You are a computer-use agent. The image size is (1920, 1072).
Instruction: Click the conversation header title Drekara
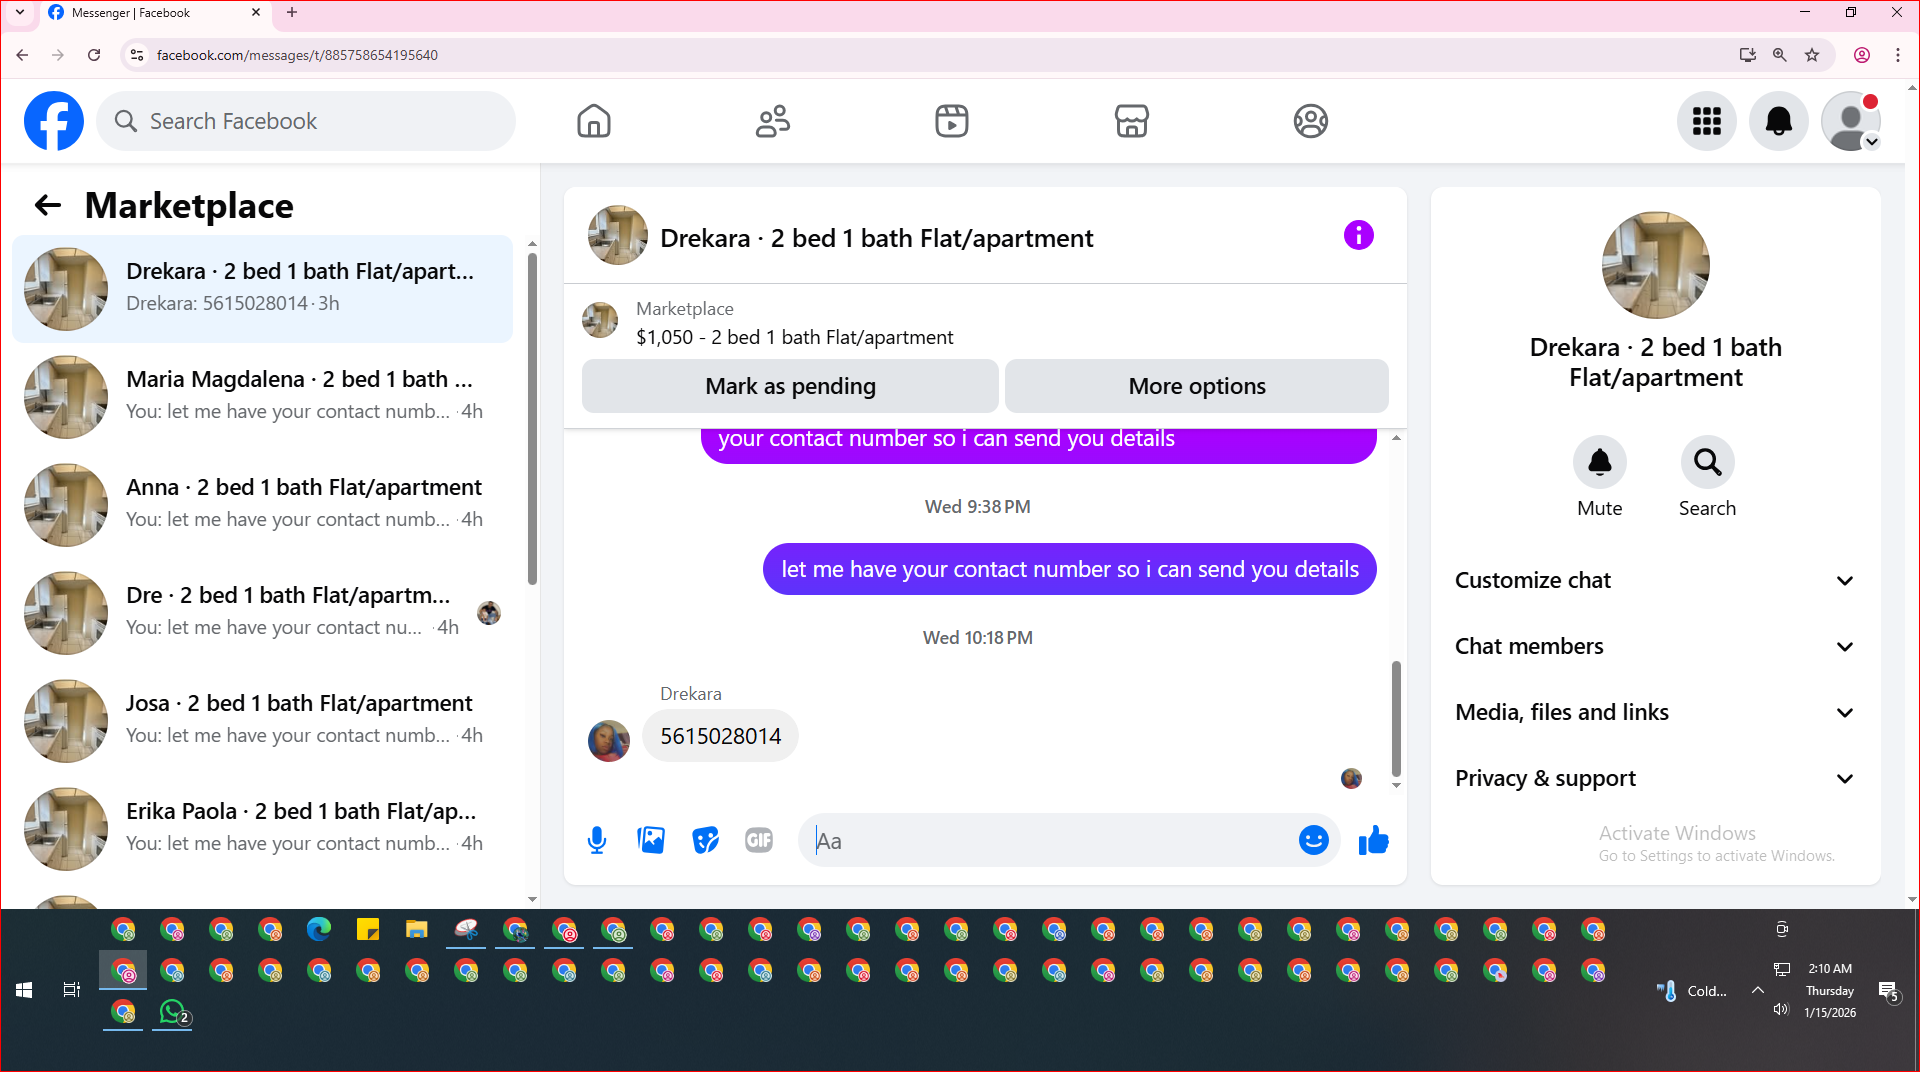point(876,238)
